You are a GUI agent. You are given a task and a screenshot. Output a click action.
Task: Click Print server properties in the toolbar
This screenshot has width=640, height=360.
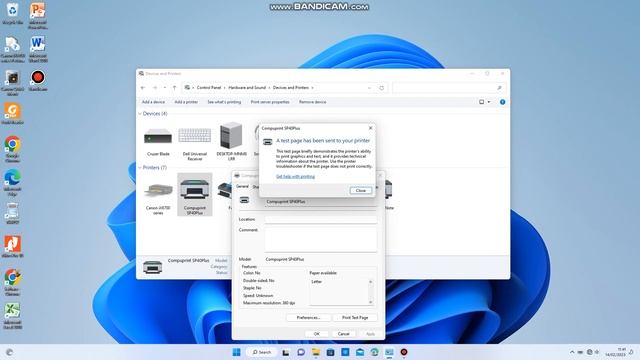(270, 102)
